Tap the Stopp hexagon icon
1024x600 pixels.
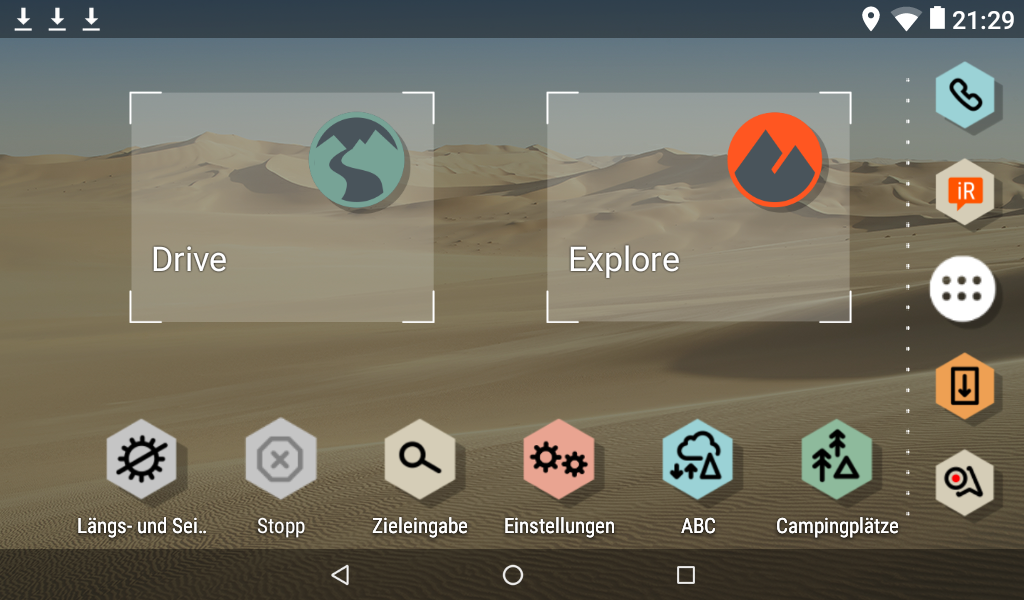pyautogui.click(x=280, y=459)
